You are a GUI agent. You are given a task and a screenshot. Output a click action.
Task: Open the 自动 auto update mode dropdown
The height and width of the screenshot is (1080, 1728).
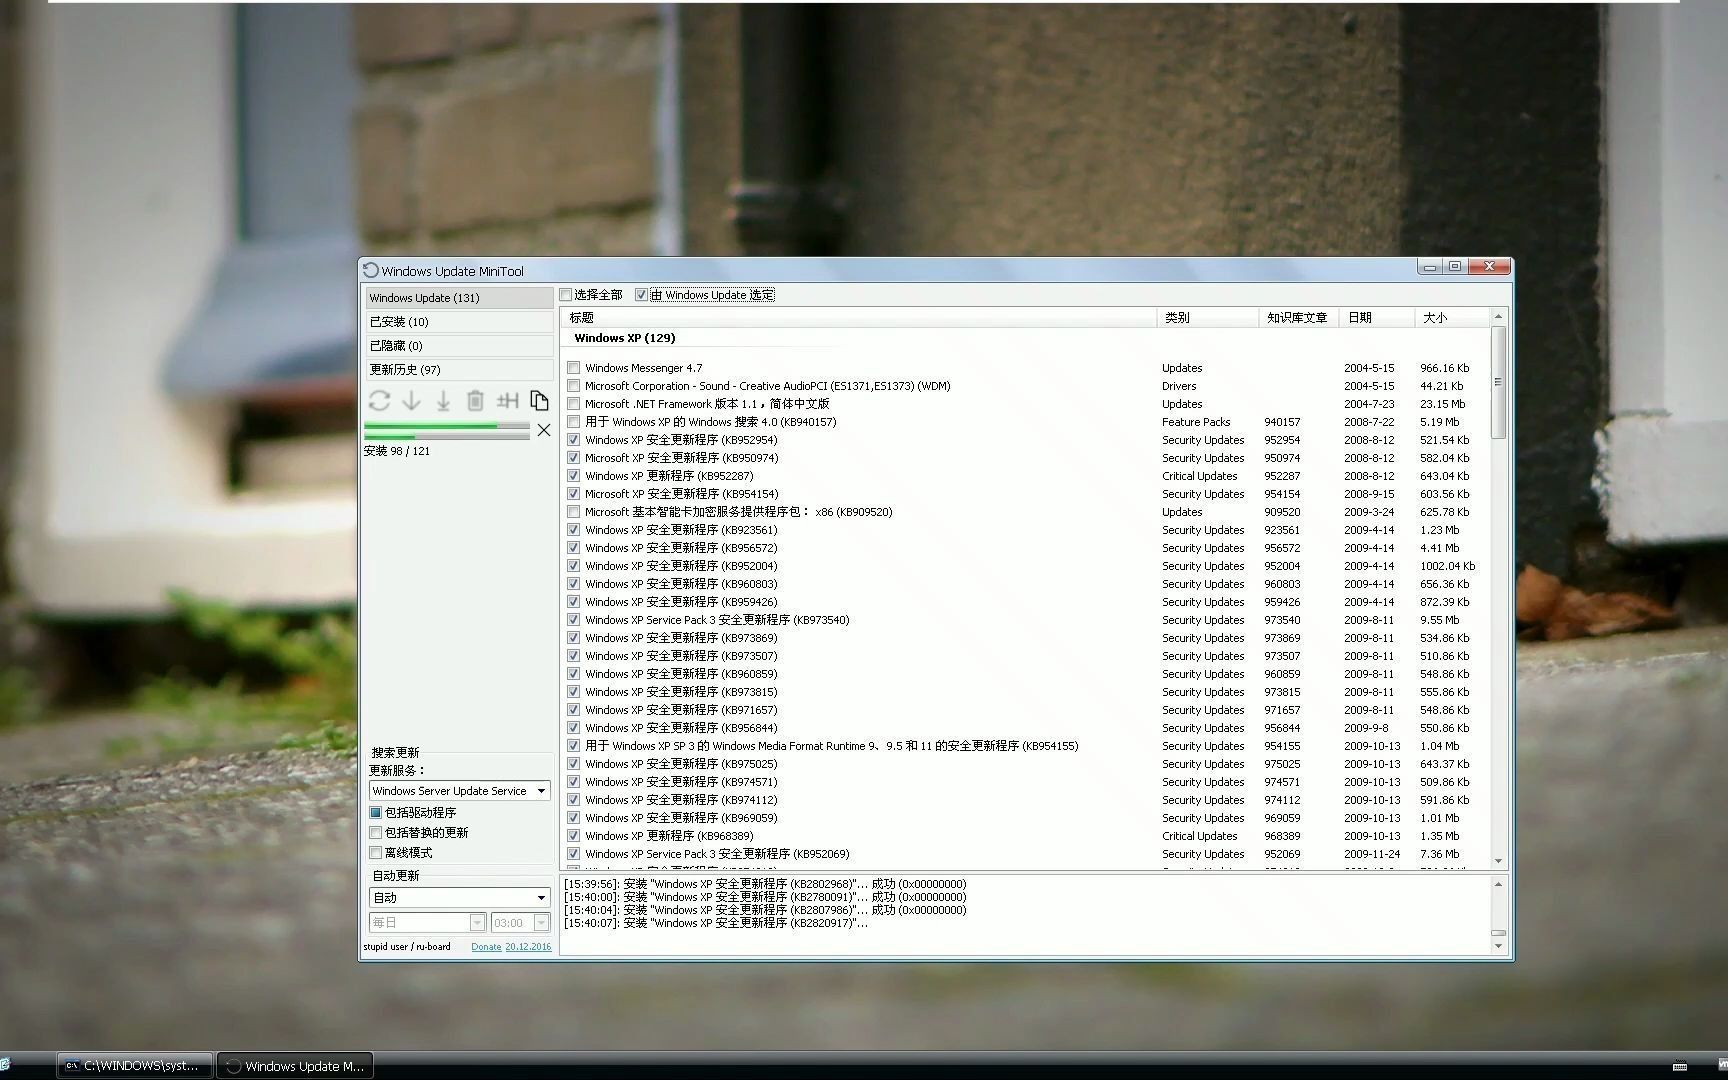pyautogui.click(x=459, y=898)
